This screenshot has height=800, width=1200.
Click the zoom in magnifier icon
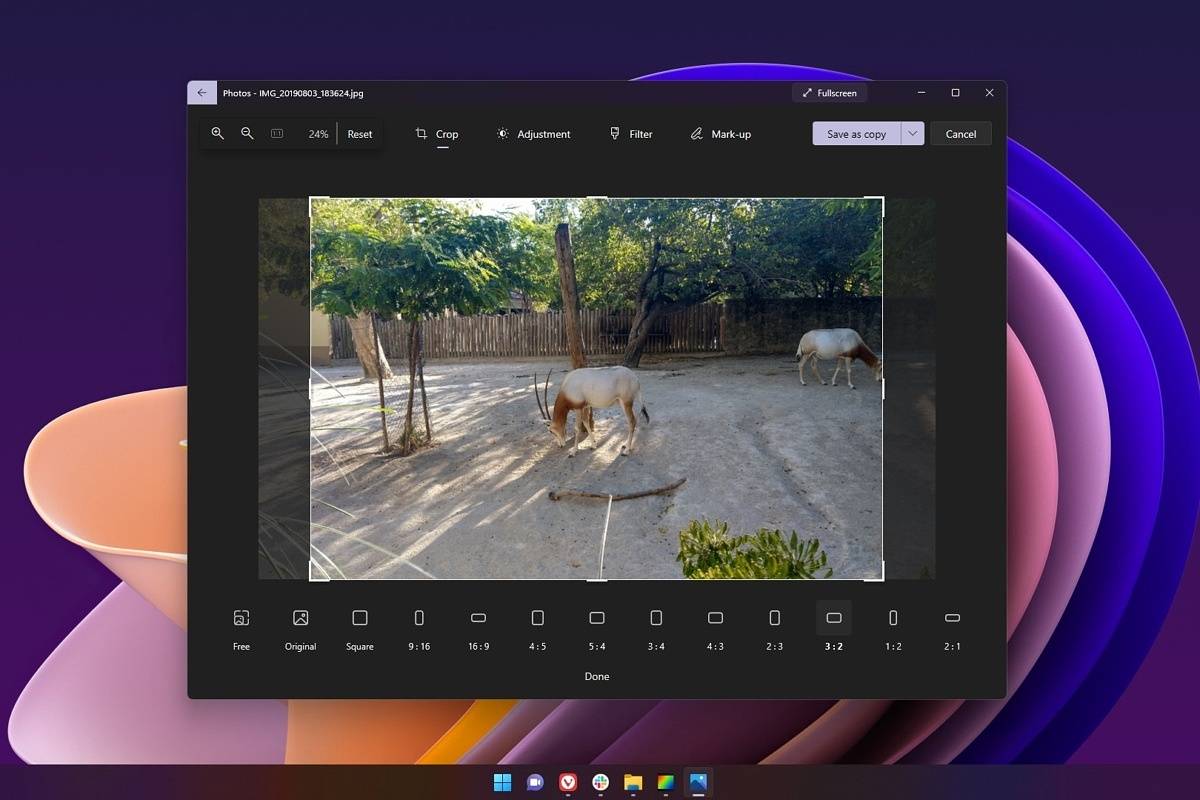click(x=217, y=134)
